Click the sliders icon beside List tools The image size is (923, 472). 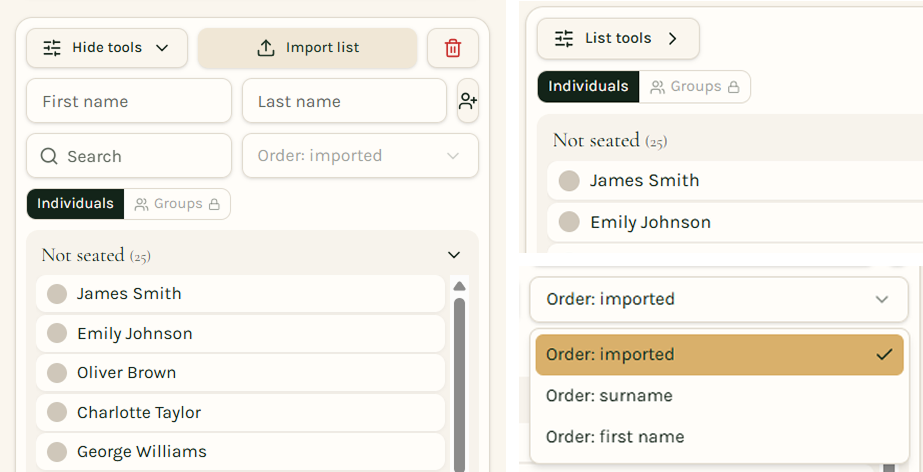[x=564, y=38]
